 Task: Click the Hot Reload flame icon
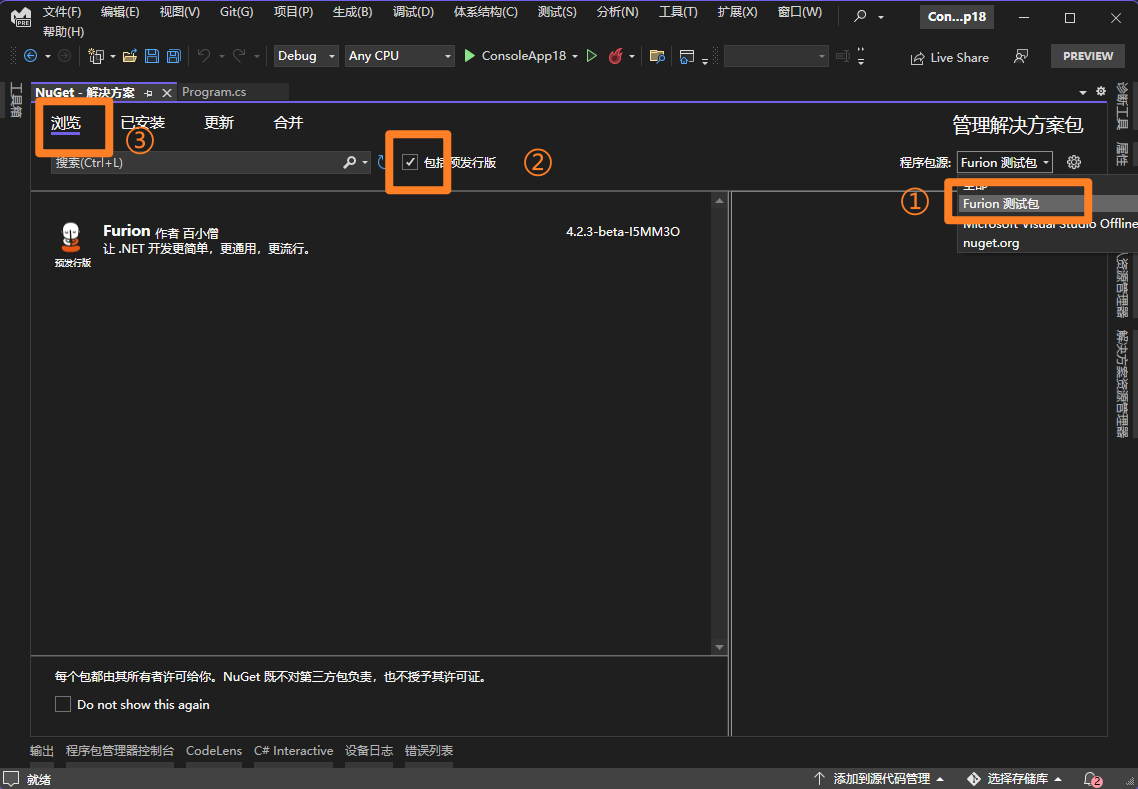pyautogui.click(x=616, y=56)
